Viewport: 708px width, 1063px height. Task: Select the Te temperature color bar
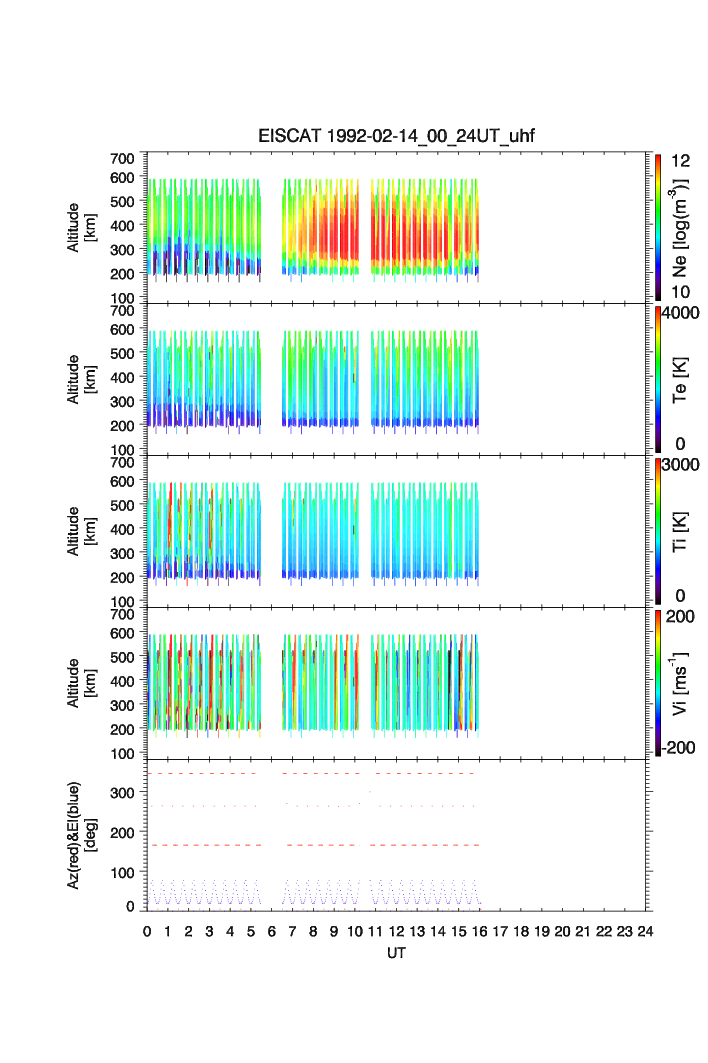pyautogui.click(x=658, y=379)
